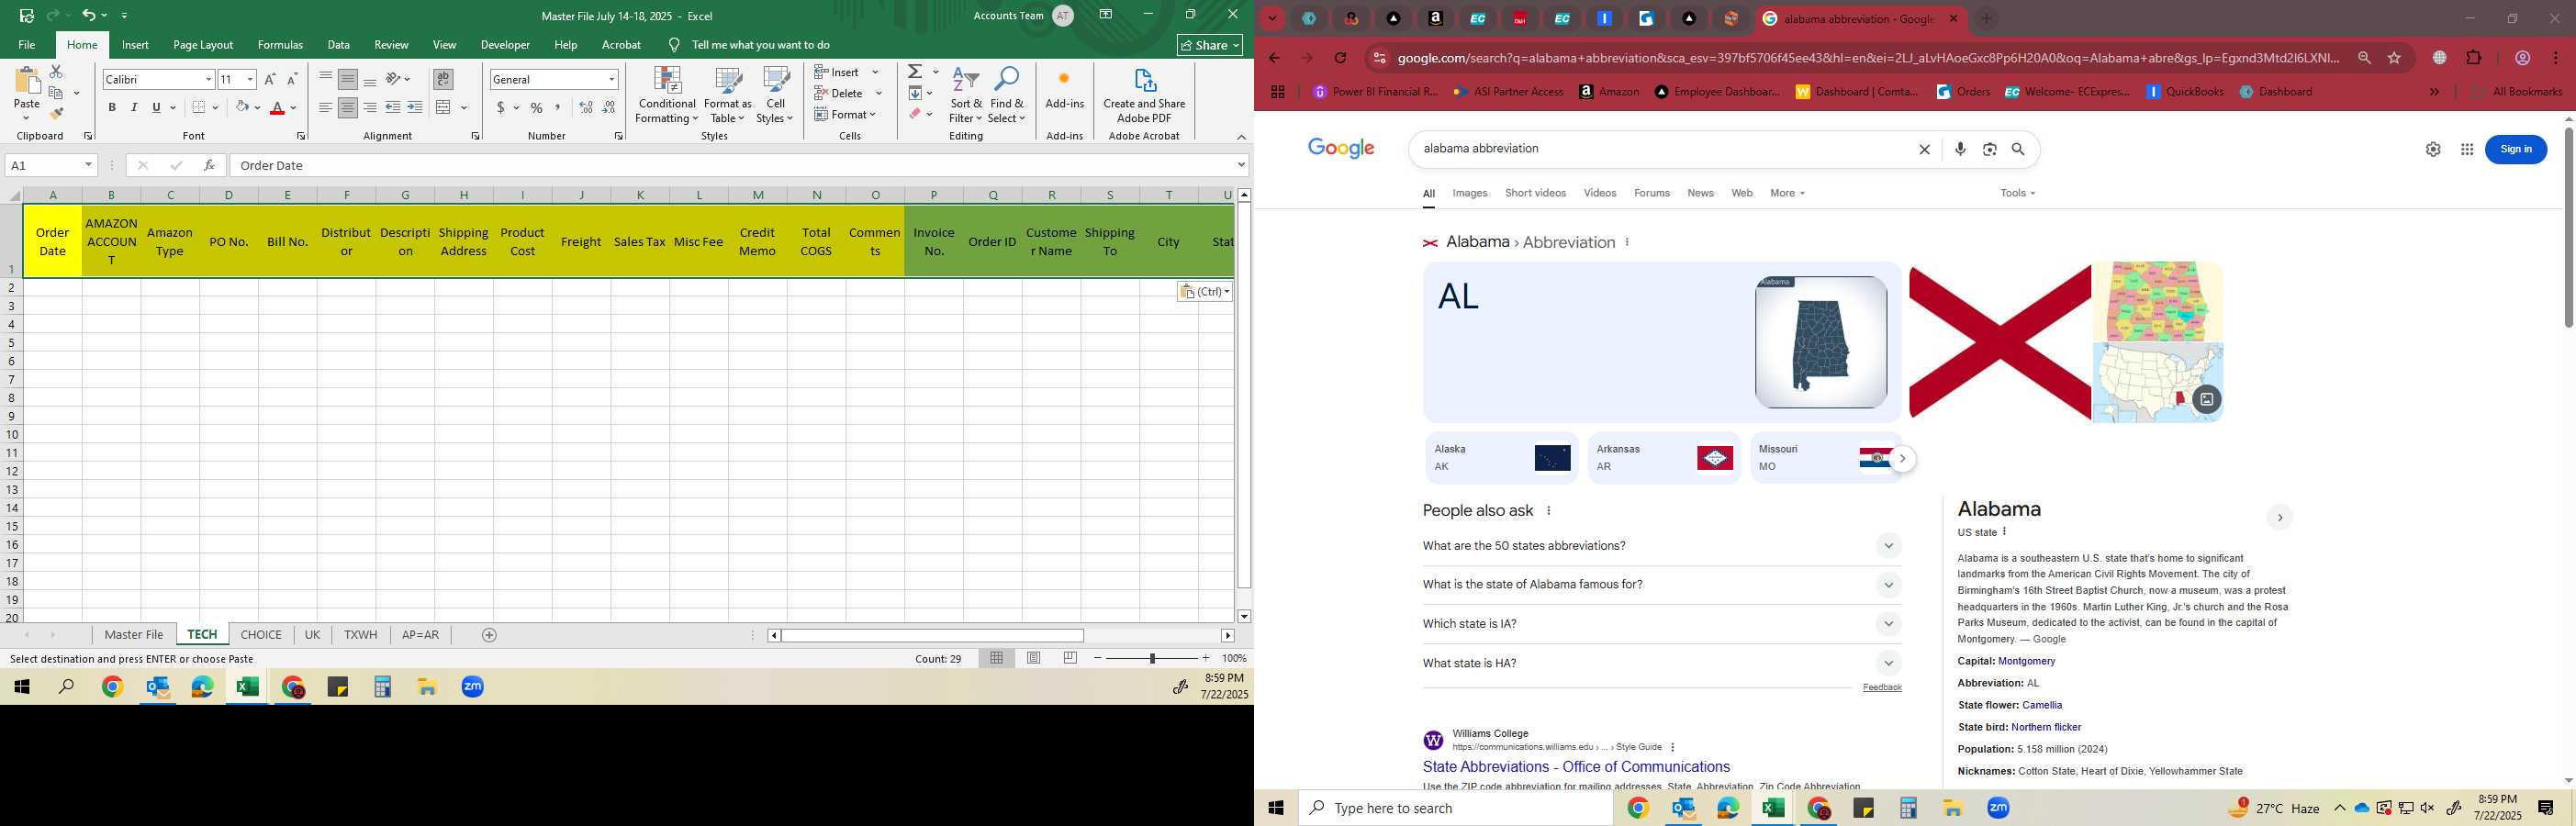Toggle Italic formatting in Excel
The width and height of the screenshot is (2576, 826).
[x=134, y=107]
